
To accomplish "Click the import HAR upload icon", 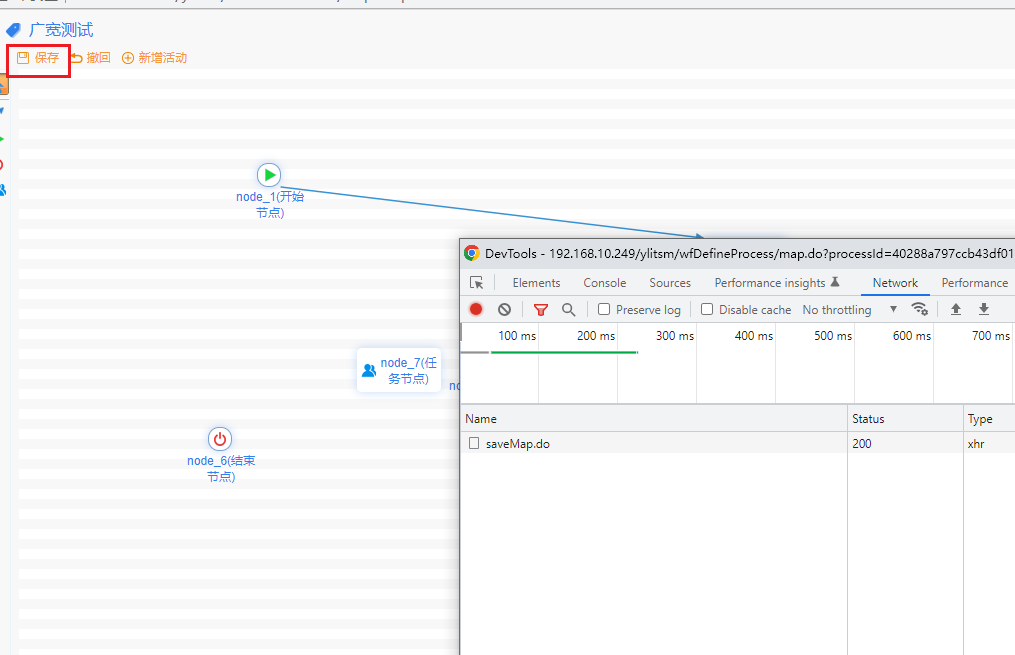I will point(955,309).
